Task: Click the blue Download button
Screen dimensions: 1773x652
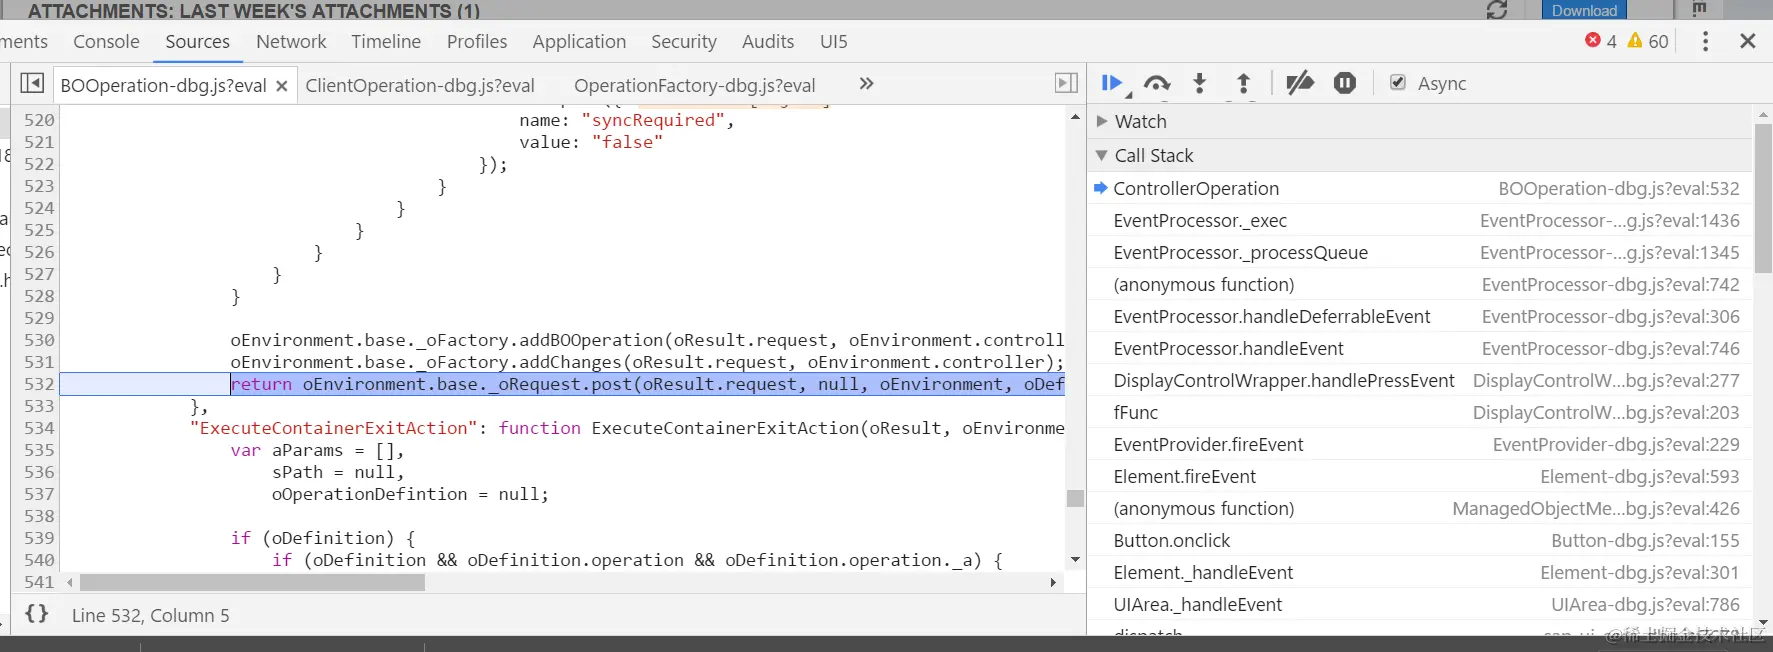Action: point(1584,10)
